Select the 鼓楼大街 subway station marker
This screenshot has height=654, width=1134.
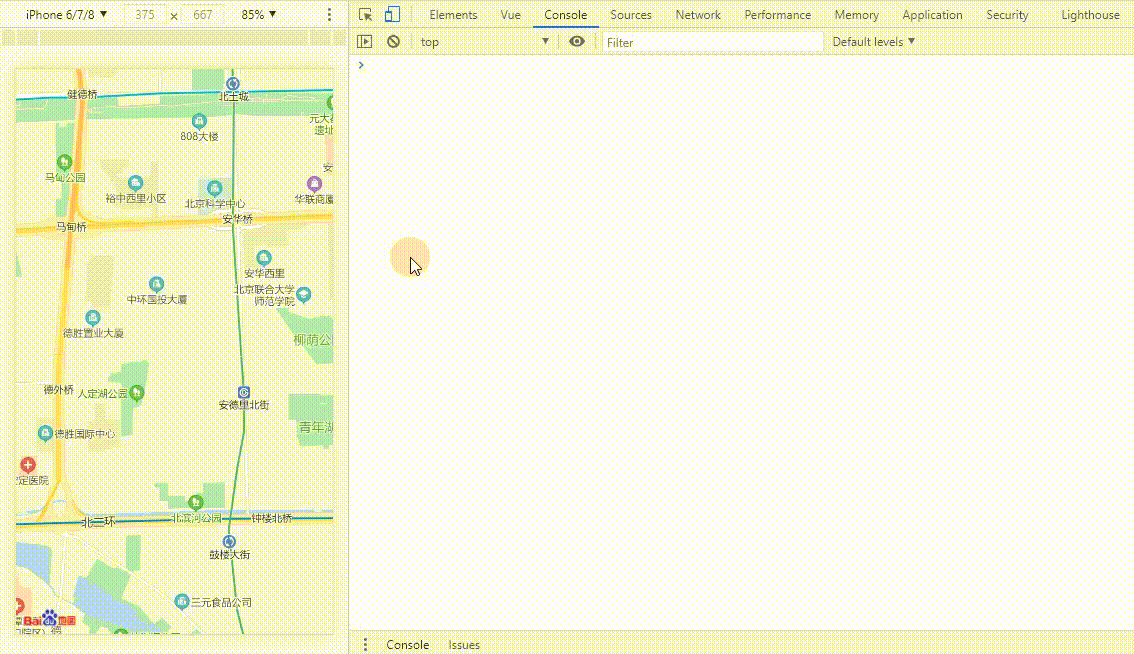[229, 542]
